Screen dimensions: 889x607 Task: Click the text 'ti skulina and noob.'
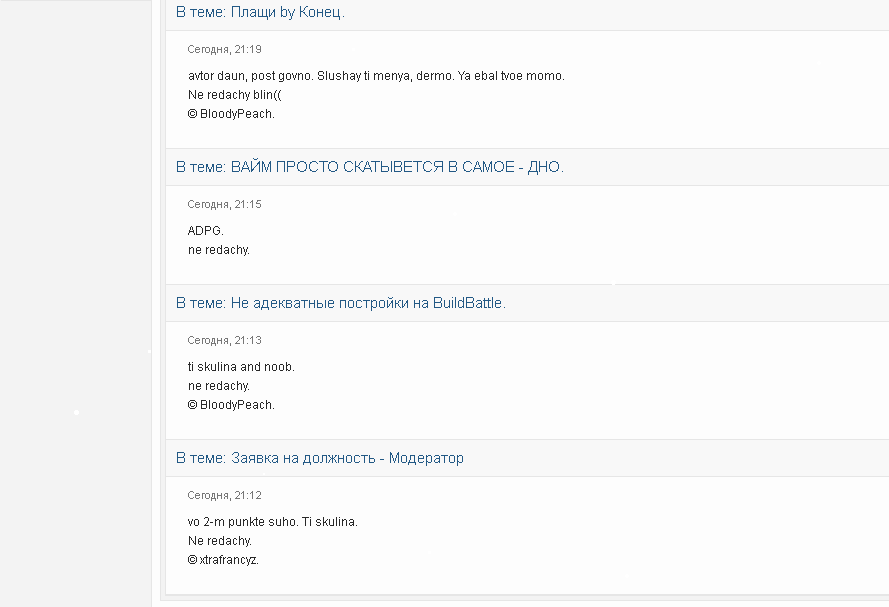click(x=242, y=367)
